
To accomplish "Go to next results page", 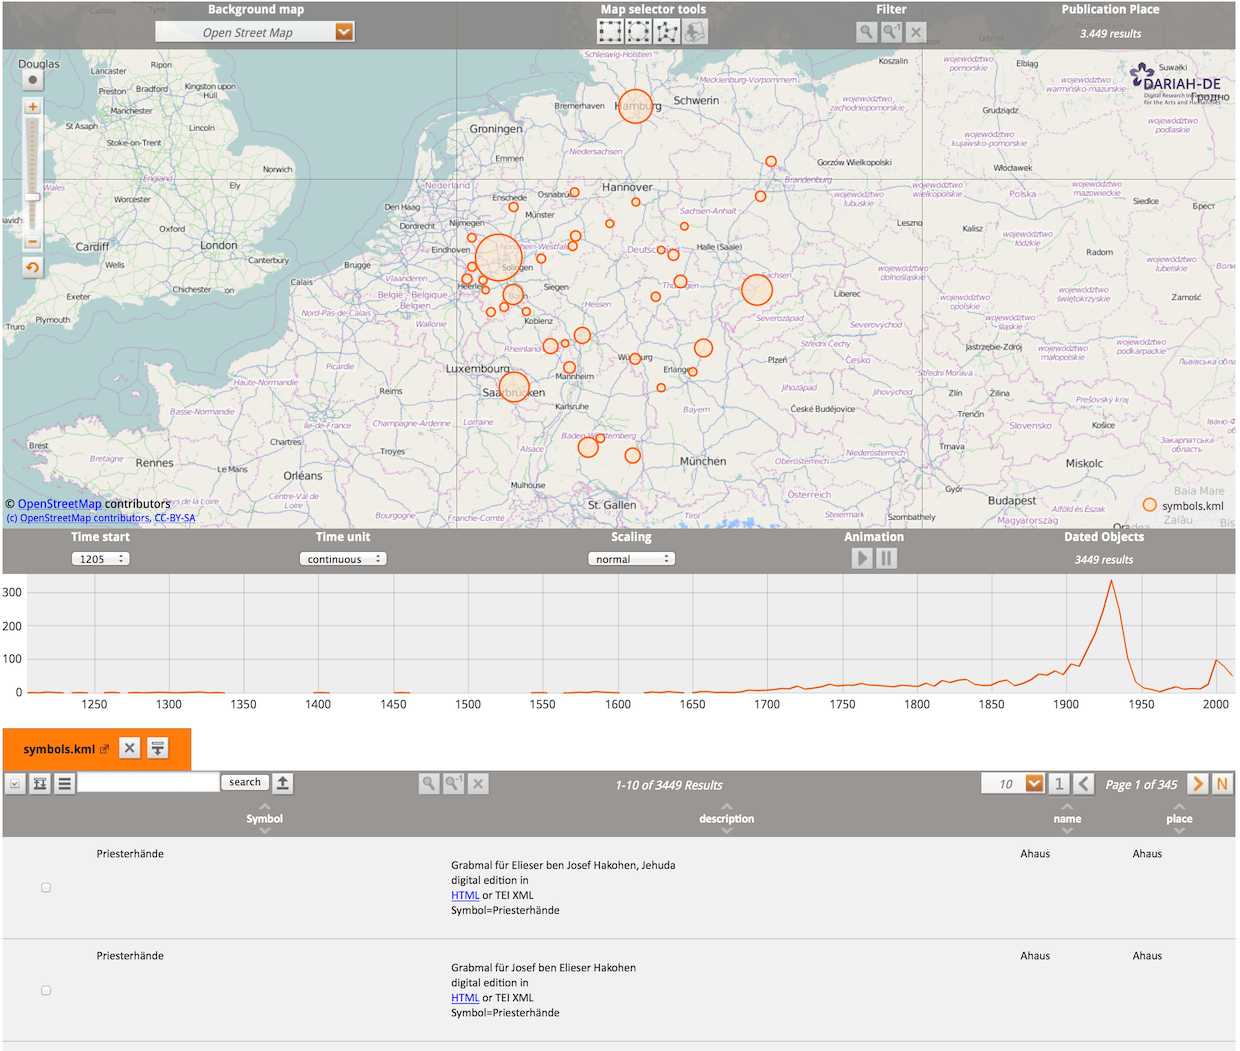I will point(1198,784).
